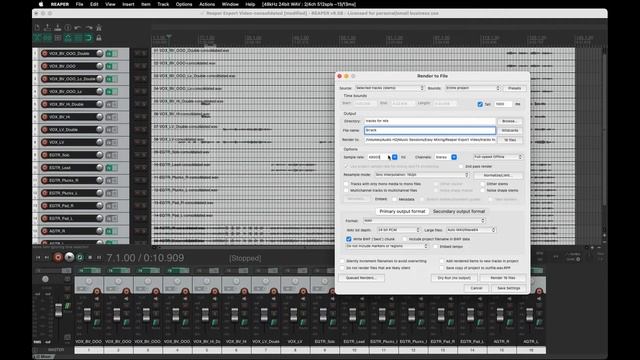Screen dimensions: 640x360
Task: Open the Track menu
Action: tap(163, 4)
